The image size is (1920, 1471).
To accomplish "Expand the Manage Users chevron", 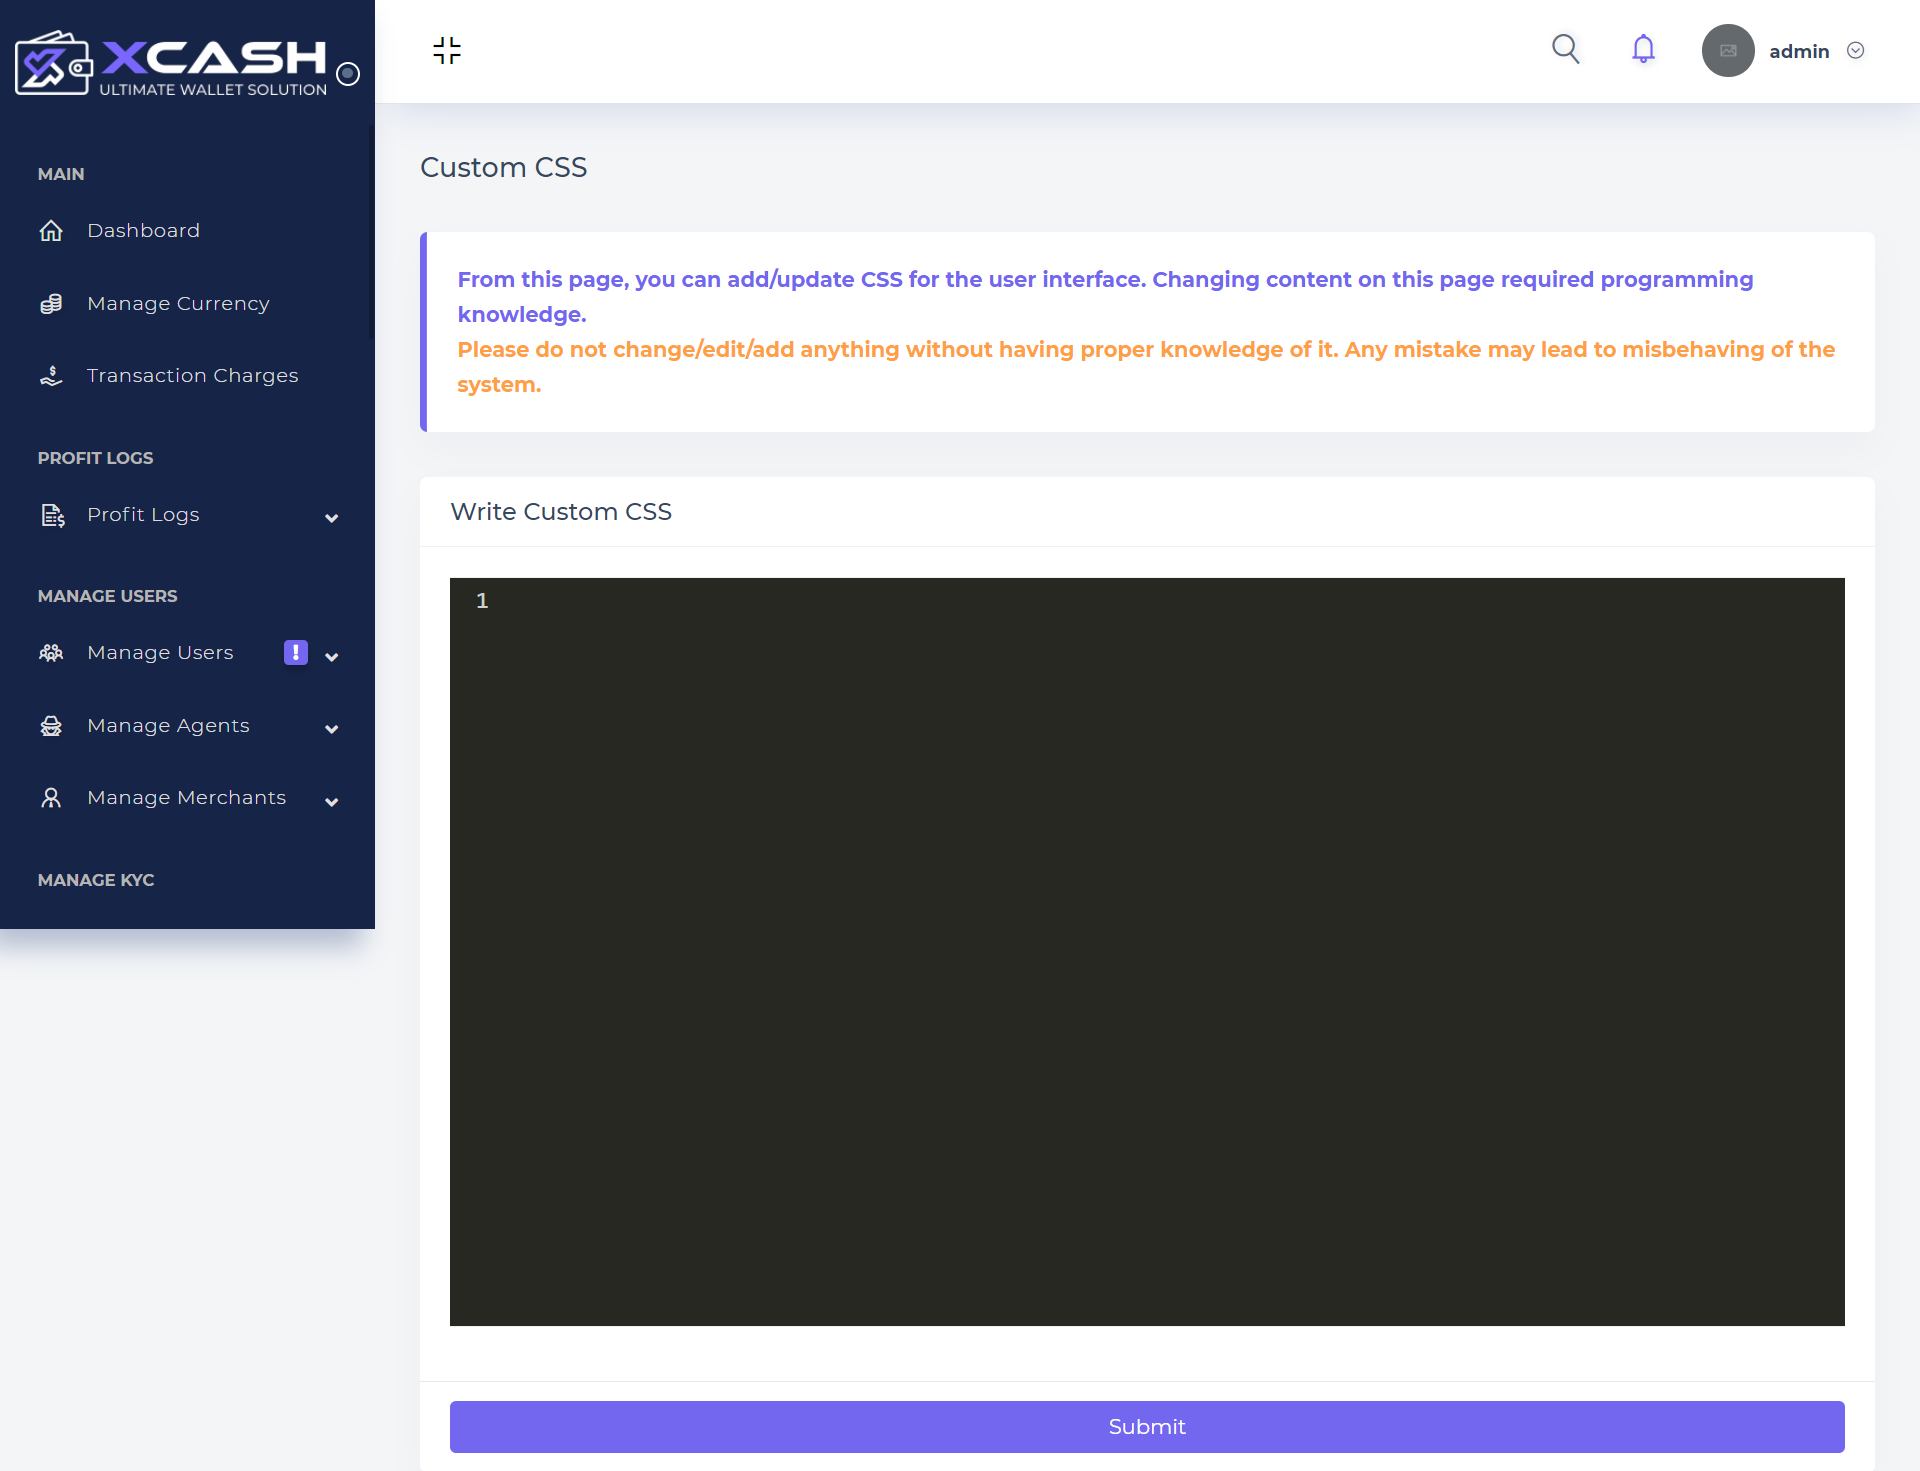I will (331, 656).
